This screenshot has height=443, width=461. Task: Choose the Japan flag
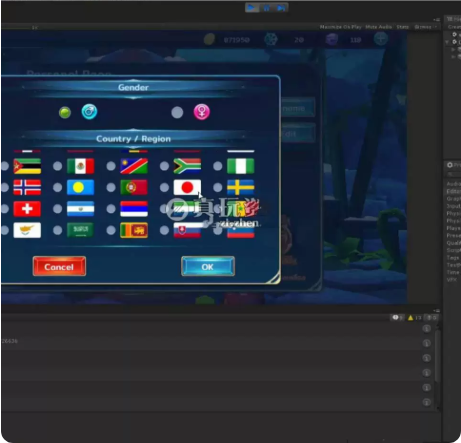[x=187, y=187]
